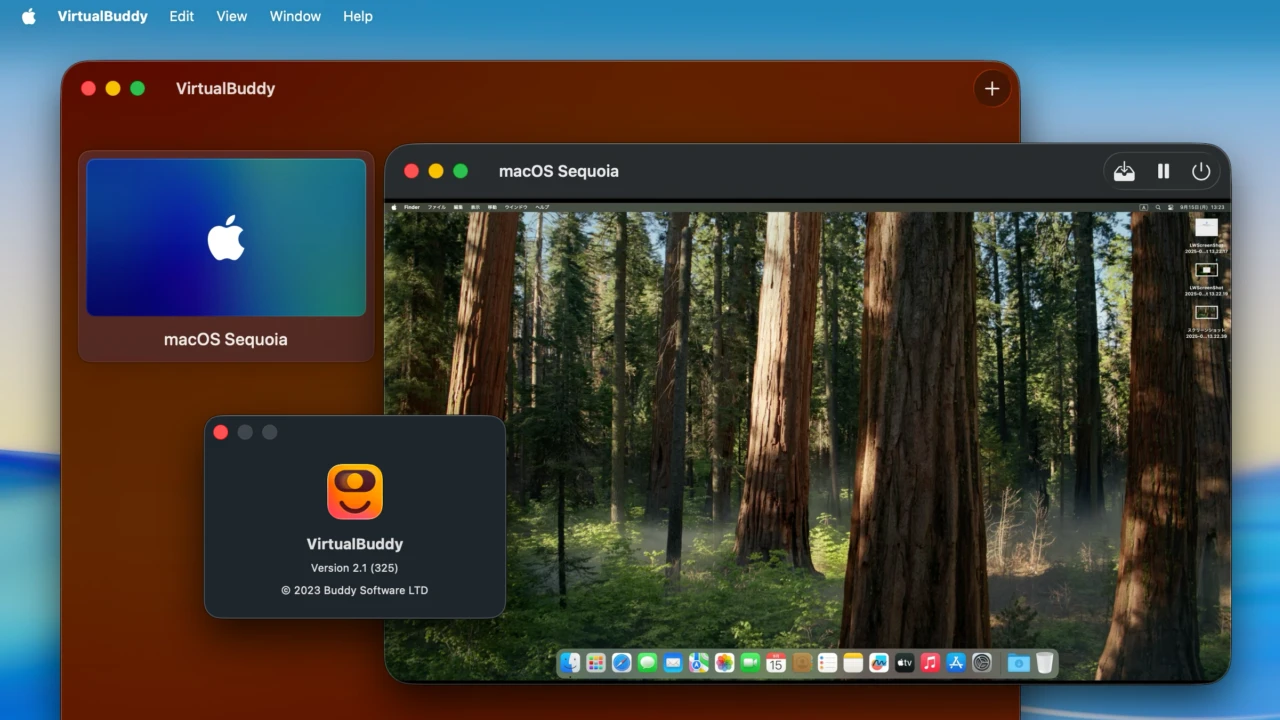Image resolution: width=1280 pixels, height=720 pixels.
Task: Open the guest Finder's ファイル menu
Action: (435, 207)
